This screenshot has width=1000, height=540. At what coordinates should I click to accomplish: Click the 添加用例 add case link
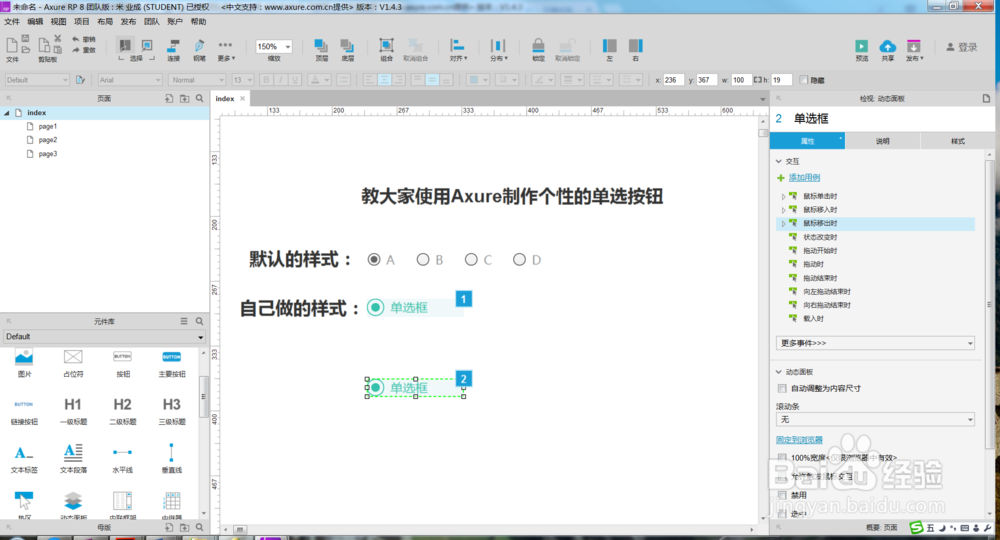tap(804, 177)
